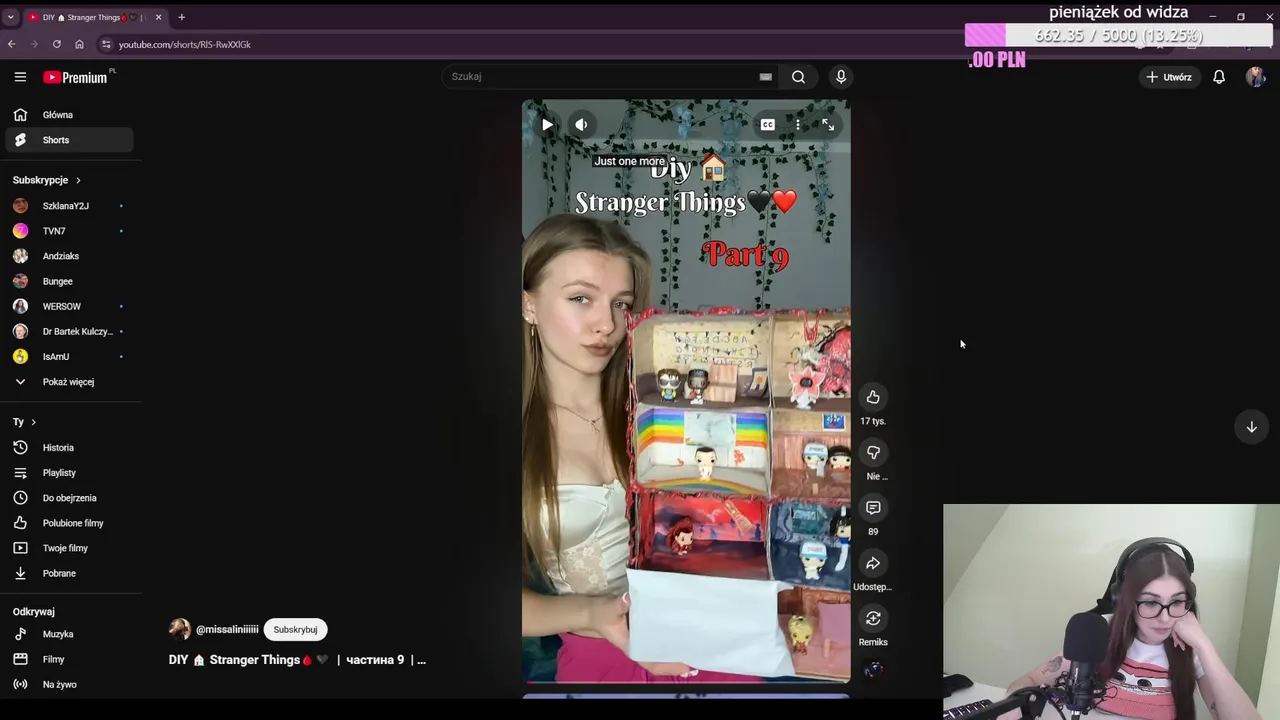Click the Subskrybuj button
Screen dimensions: 1280x720
[x=295, y=630]
